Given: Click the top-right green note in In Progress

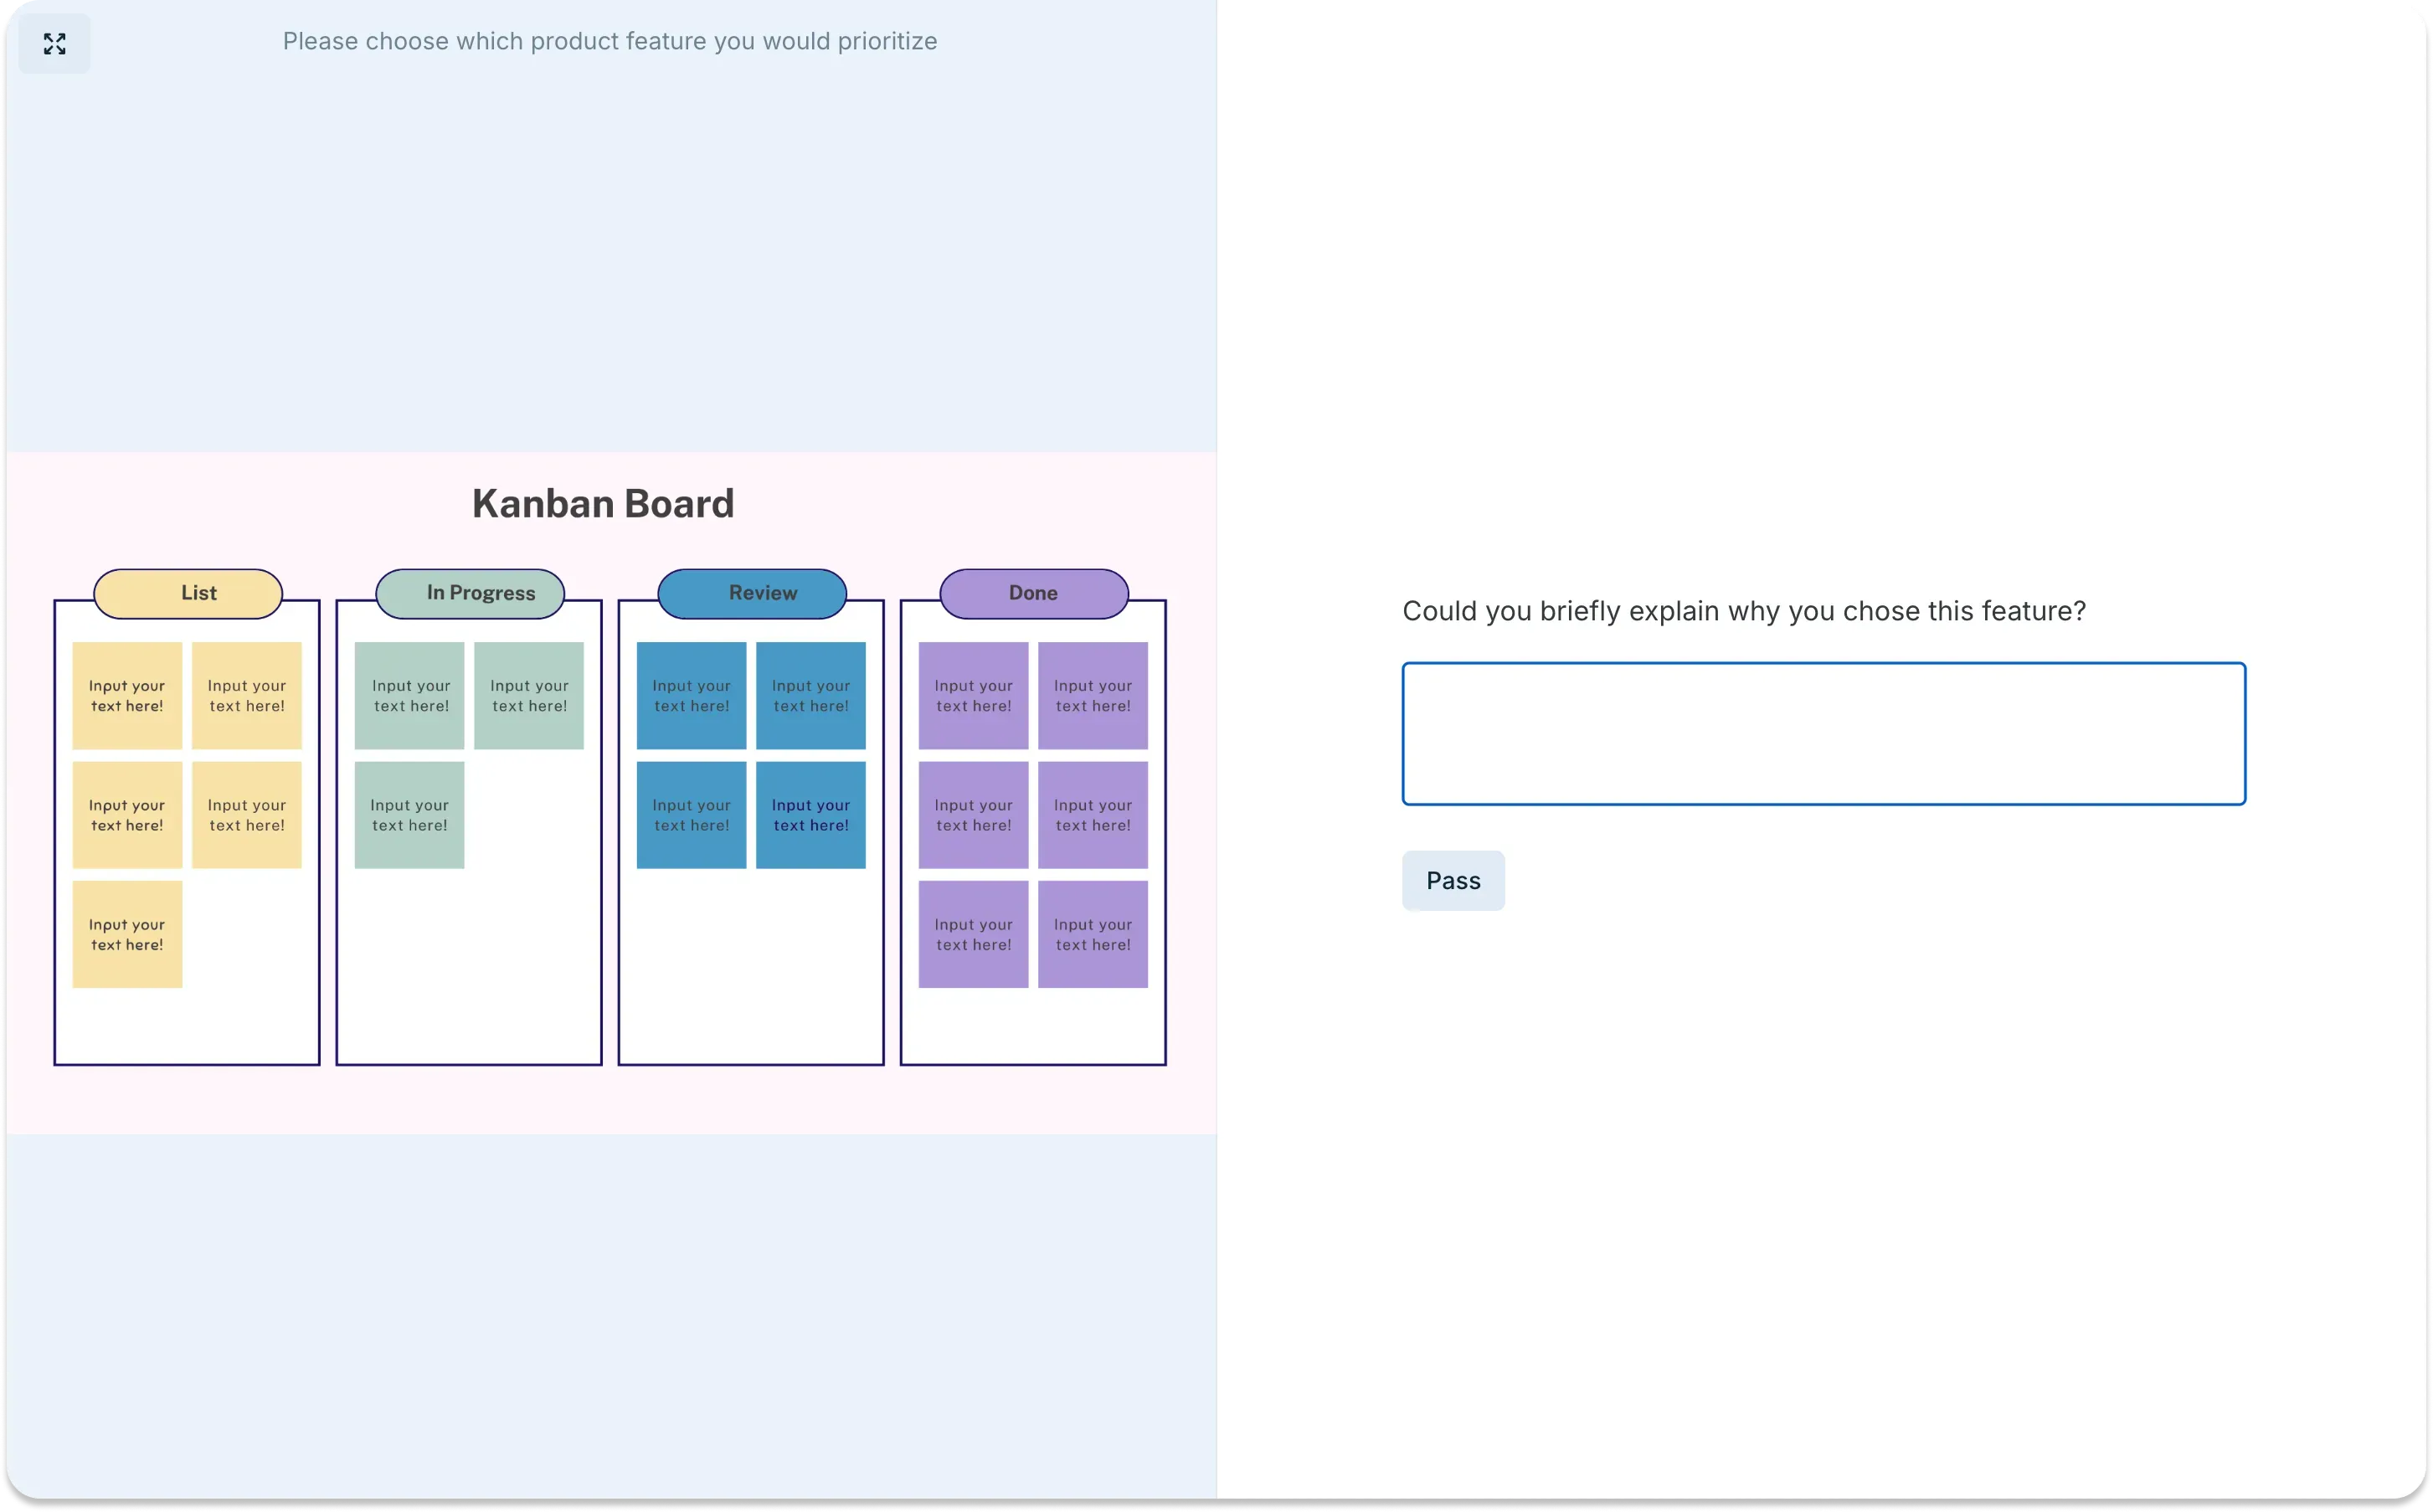Looking at the screenshot, I should [x=530, y=695].
